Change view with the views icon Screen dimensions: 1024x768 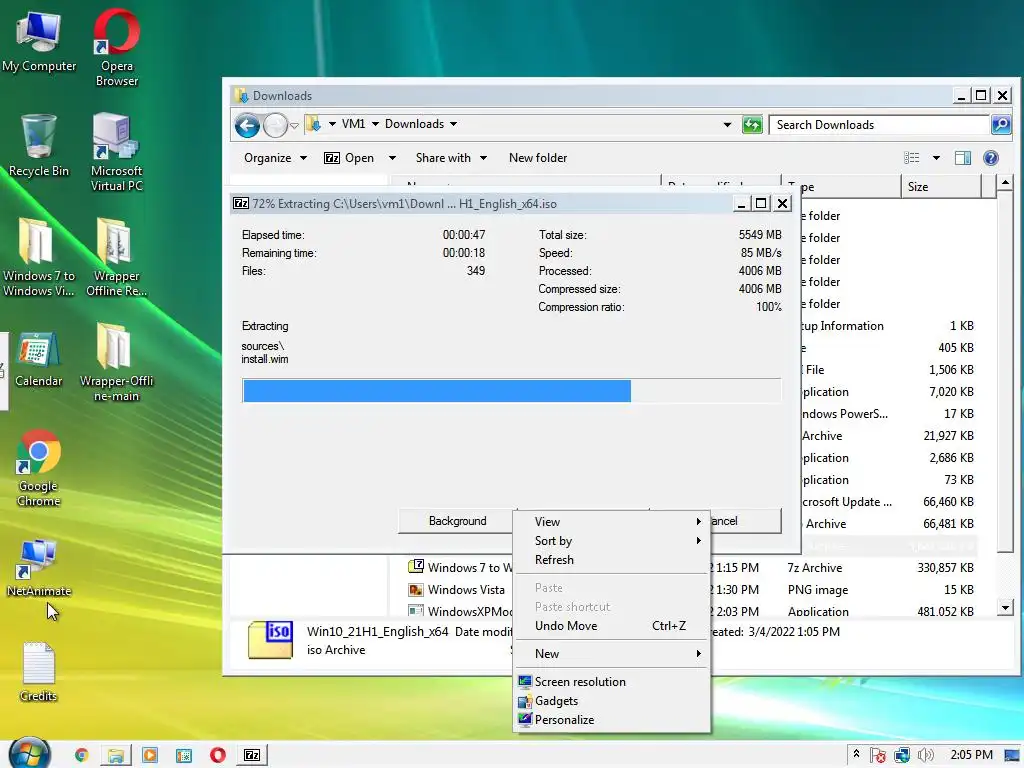(912, 157)
